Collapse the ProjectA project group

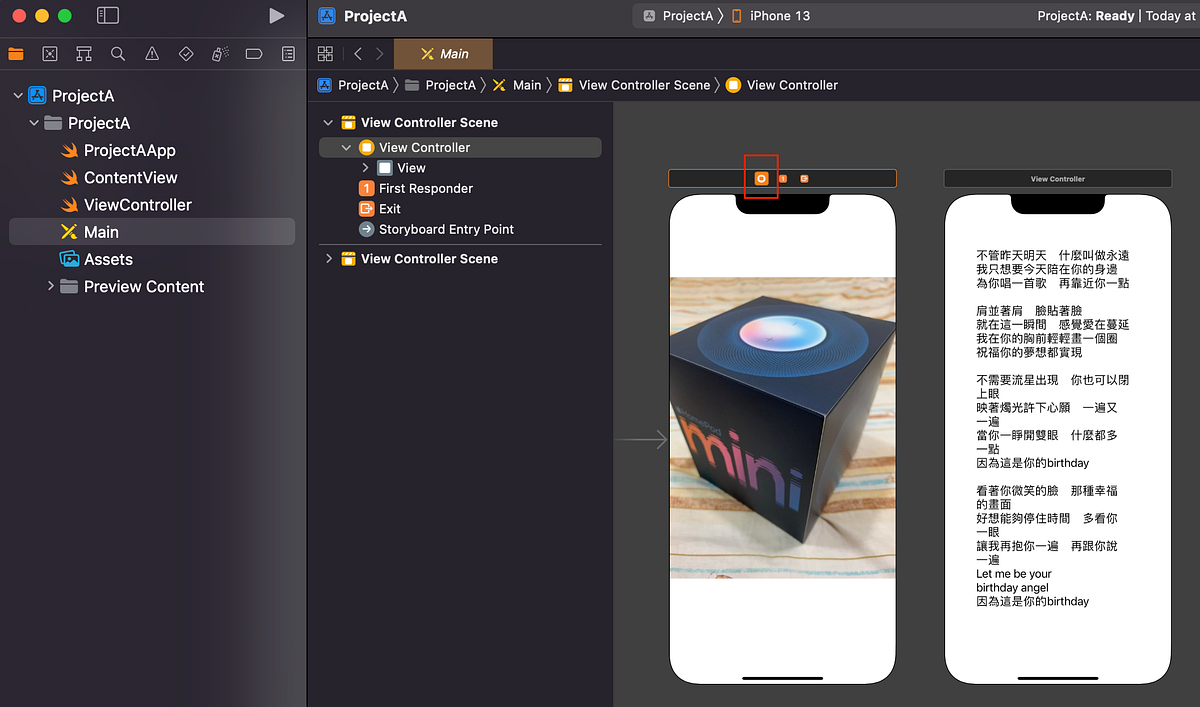tap(17, 95)
